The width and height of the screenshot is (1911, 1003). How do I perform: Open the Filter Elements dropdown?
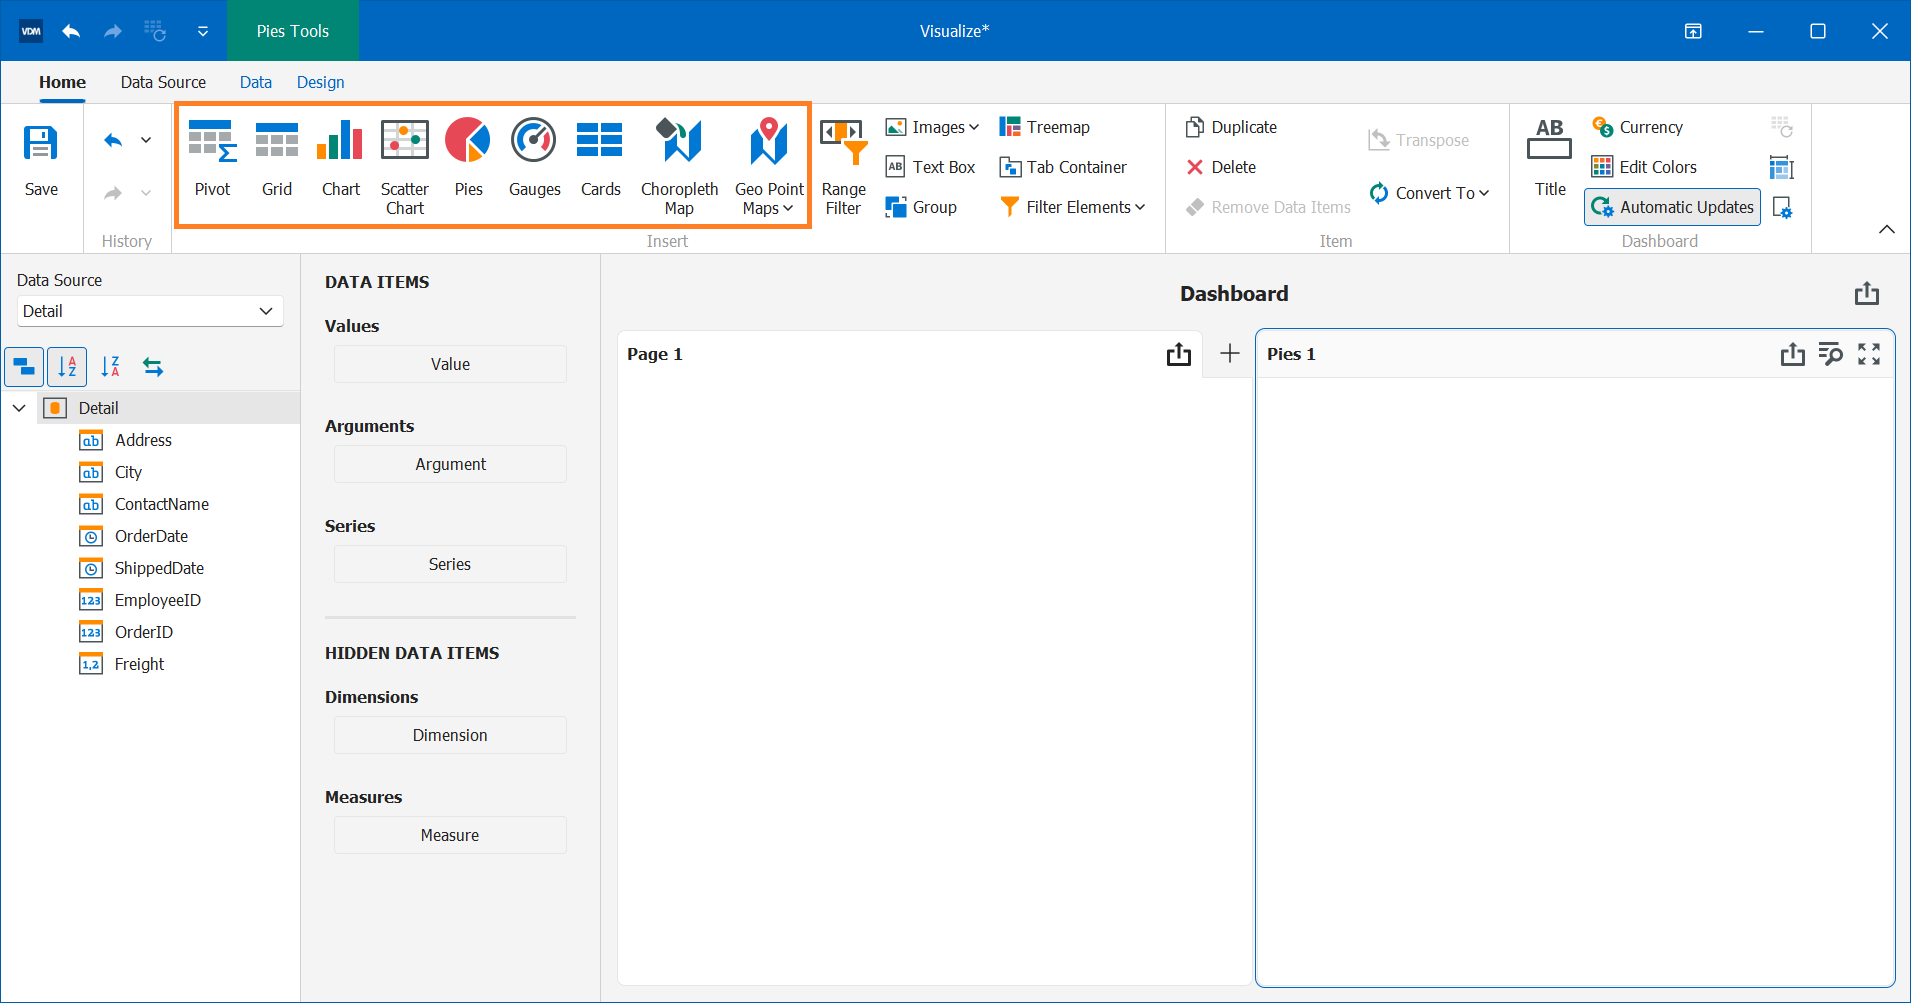[1071, 207]
